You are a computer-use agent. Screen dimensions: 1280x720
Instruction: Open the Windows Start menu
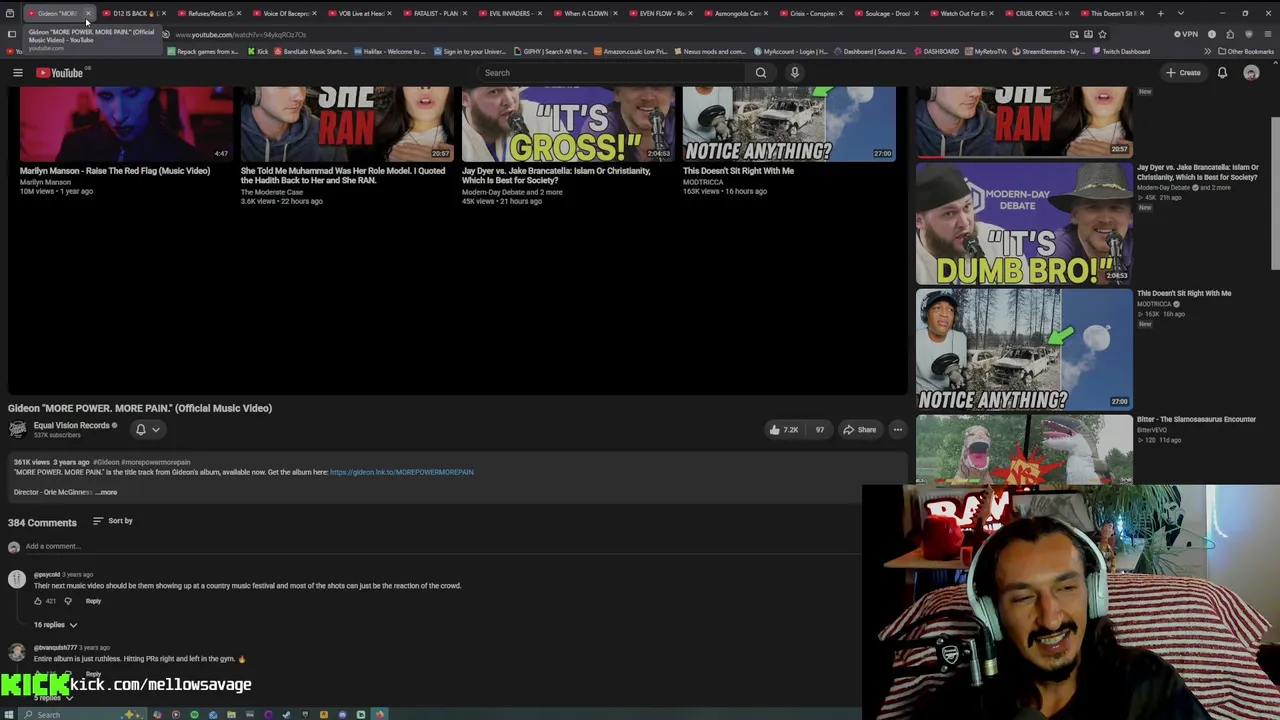(11, 715)
